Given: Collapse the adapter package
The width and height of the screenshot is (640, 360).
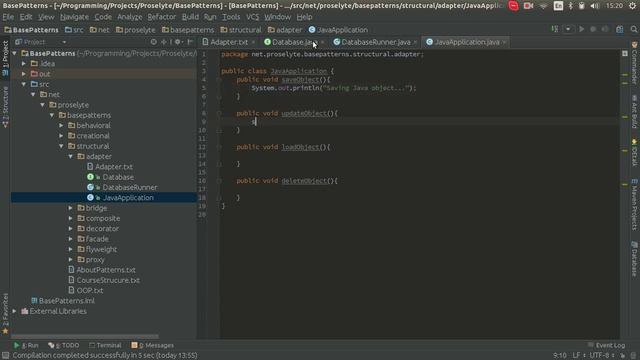Looking at the screenshot, I should tap(71, 156).
